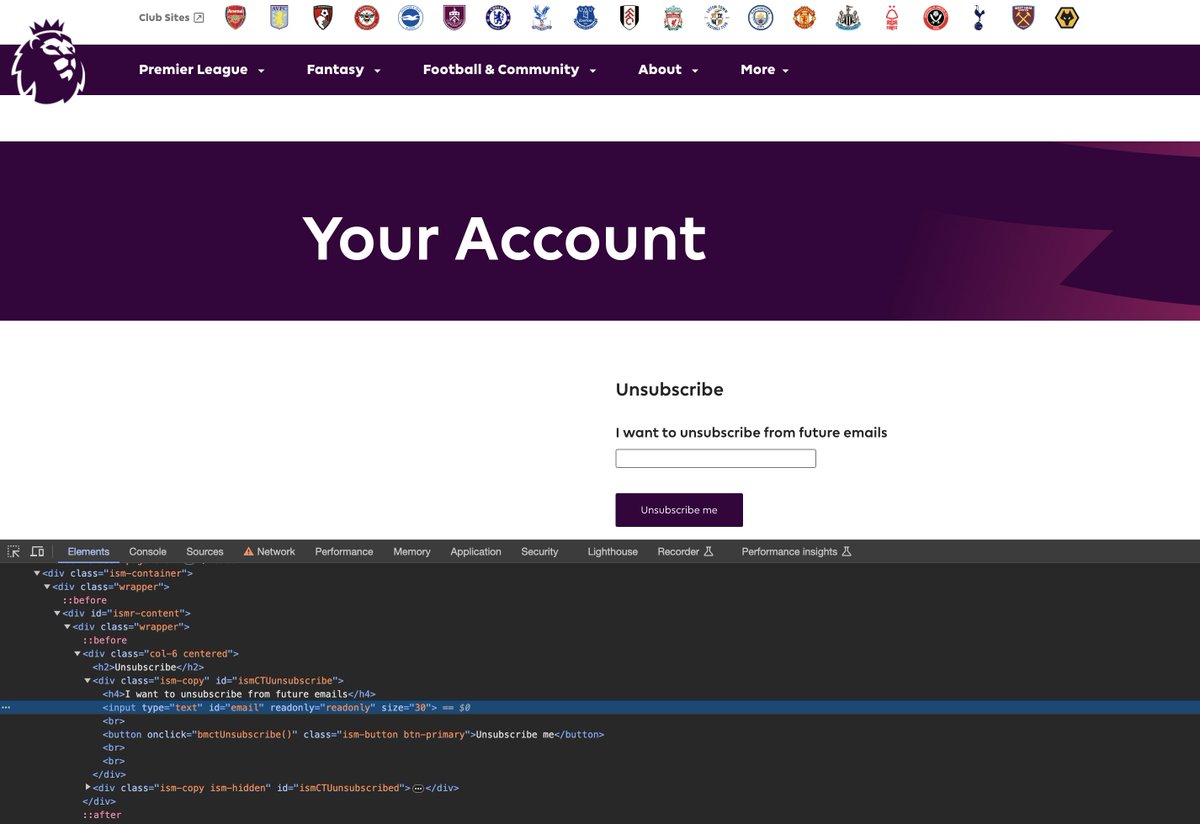The height and width of the screenshot is (824, 1200).
Task: Switch to the Console tab
Action: click(148, 551)
